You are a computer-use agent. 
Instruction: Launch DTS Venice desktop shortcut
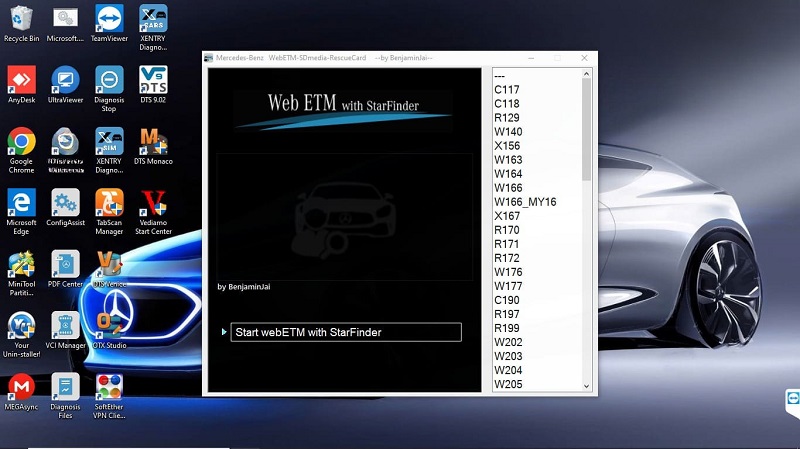[109, 269]
